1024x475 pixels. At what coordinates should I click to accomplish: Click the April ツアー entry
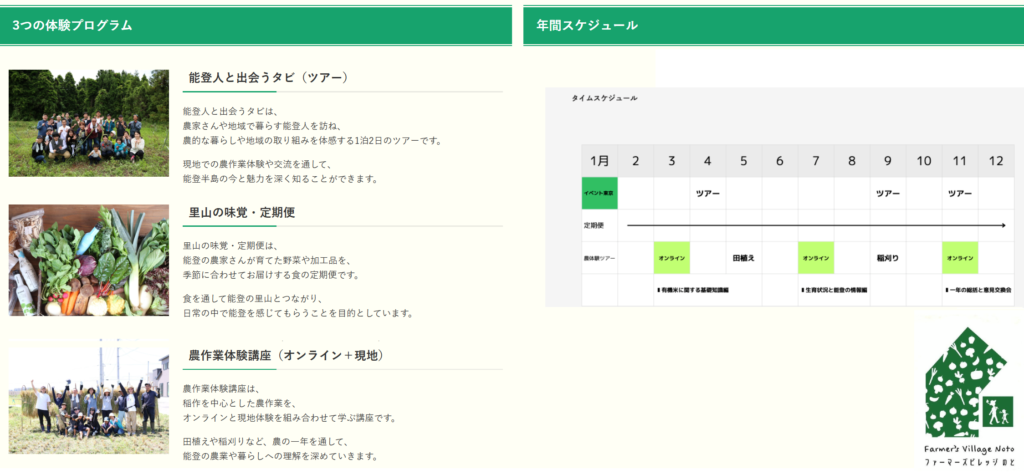pos(708,193)
